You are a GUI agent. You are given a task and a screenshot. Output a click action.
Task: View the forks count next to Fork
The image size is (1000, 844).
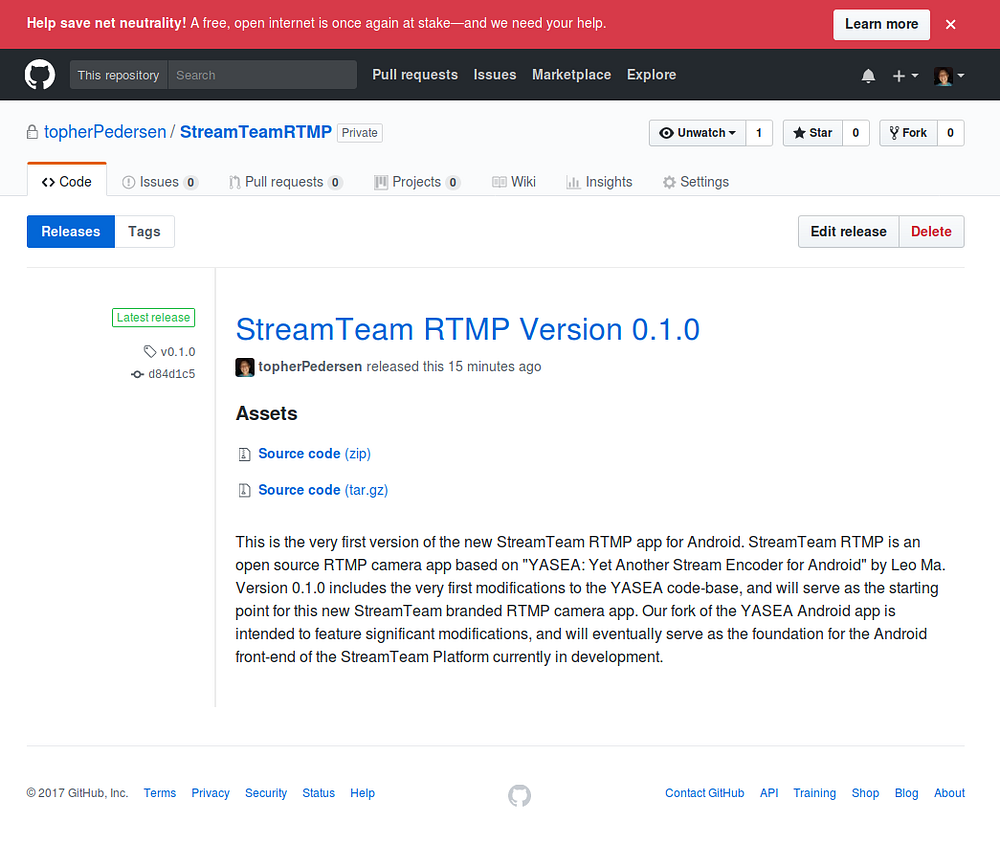(x=950, y=133)
